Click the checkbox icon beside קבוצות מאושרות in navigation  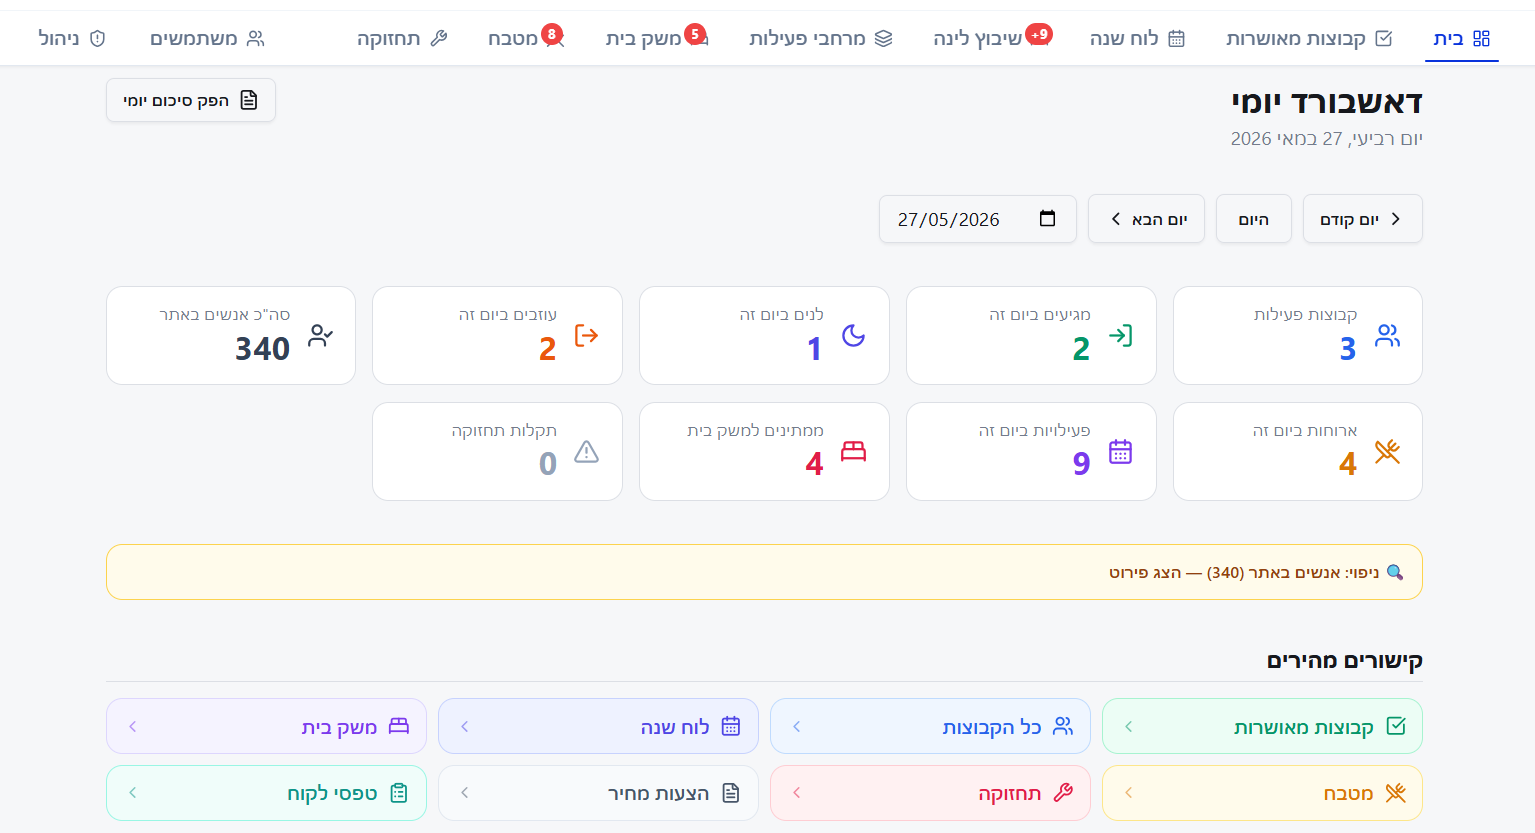pyautogui.click(x=1384, y=38)
